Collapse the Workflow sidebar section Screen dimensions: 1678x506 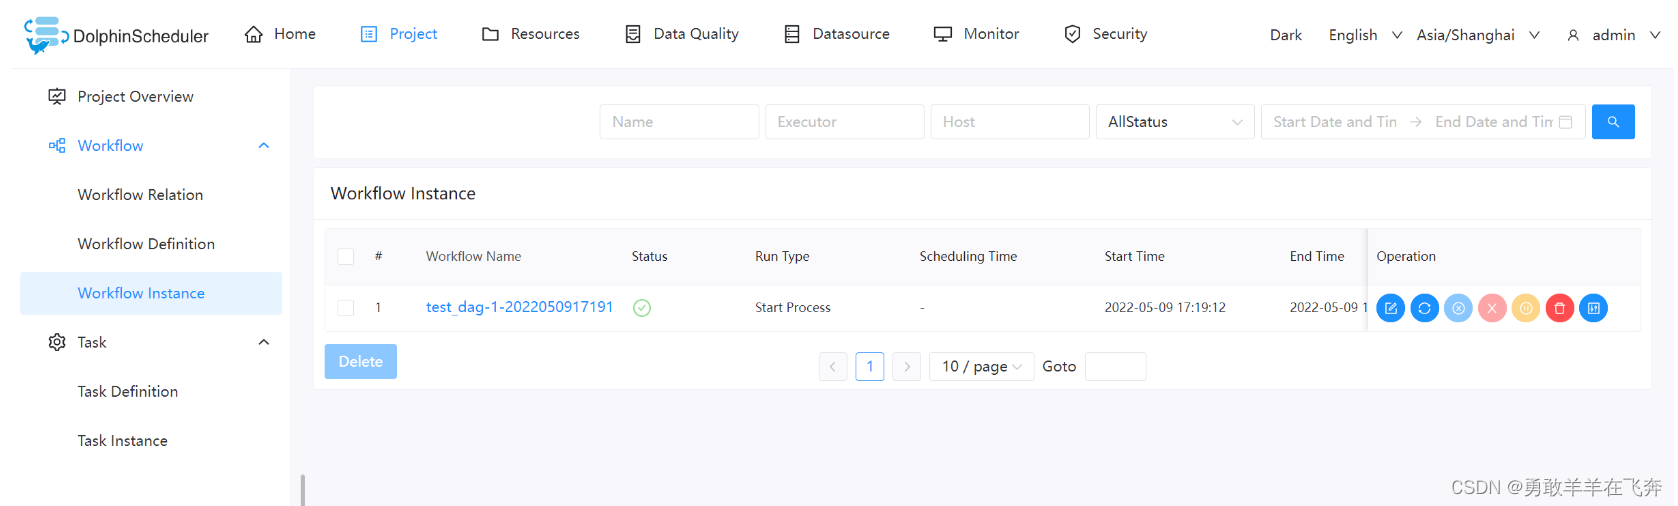pyautogui.click(x=264, y=146)
